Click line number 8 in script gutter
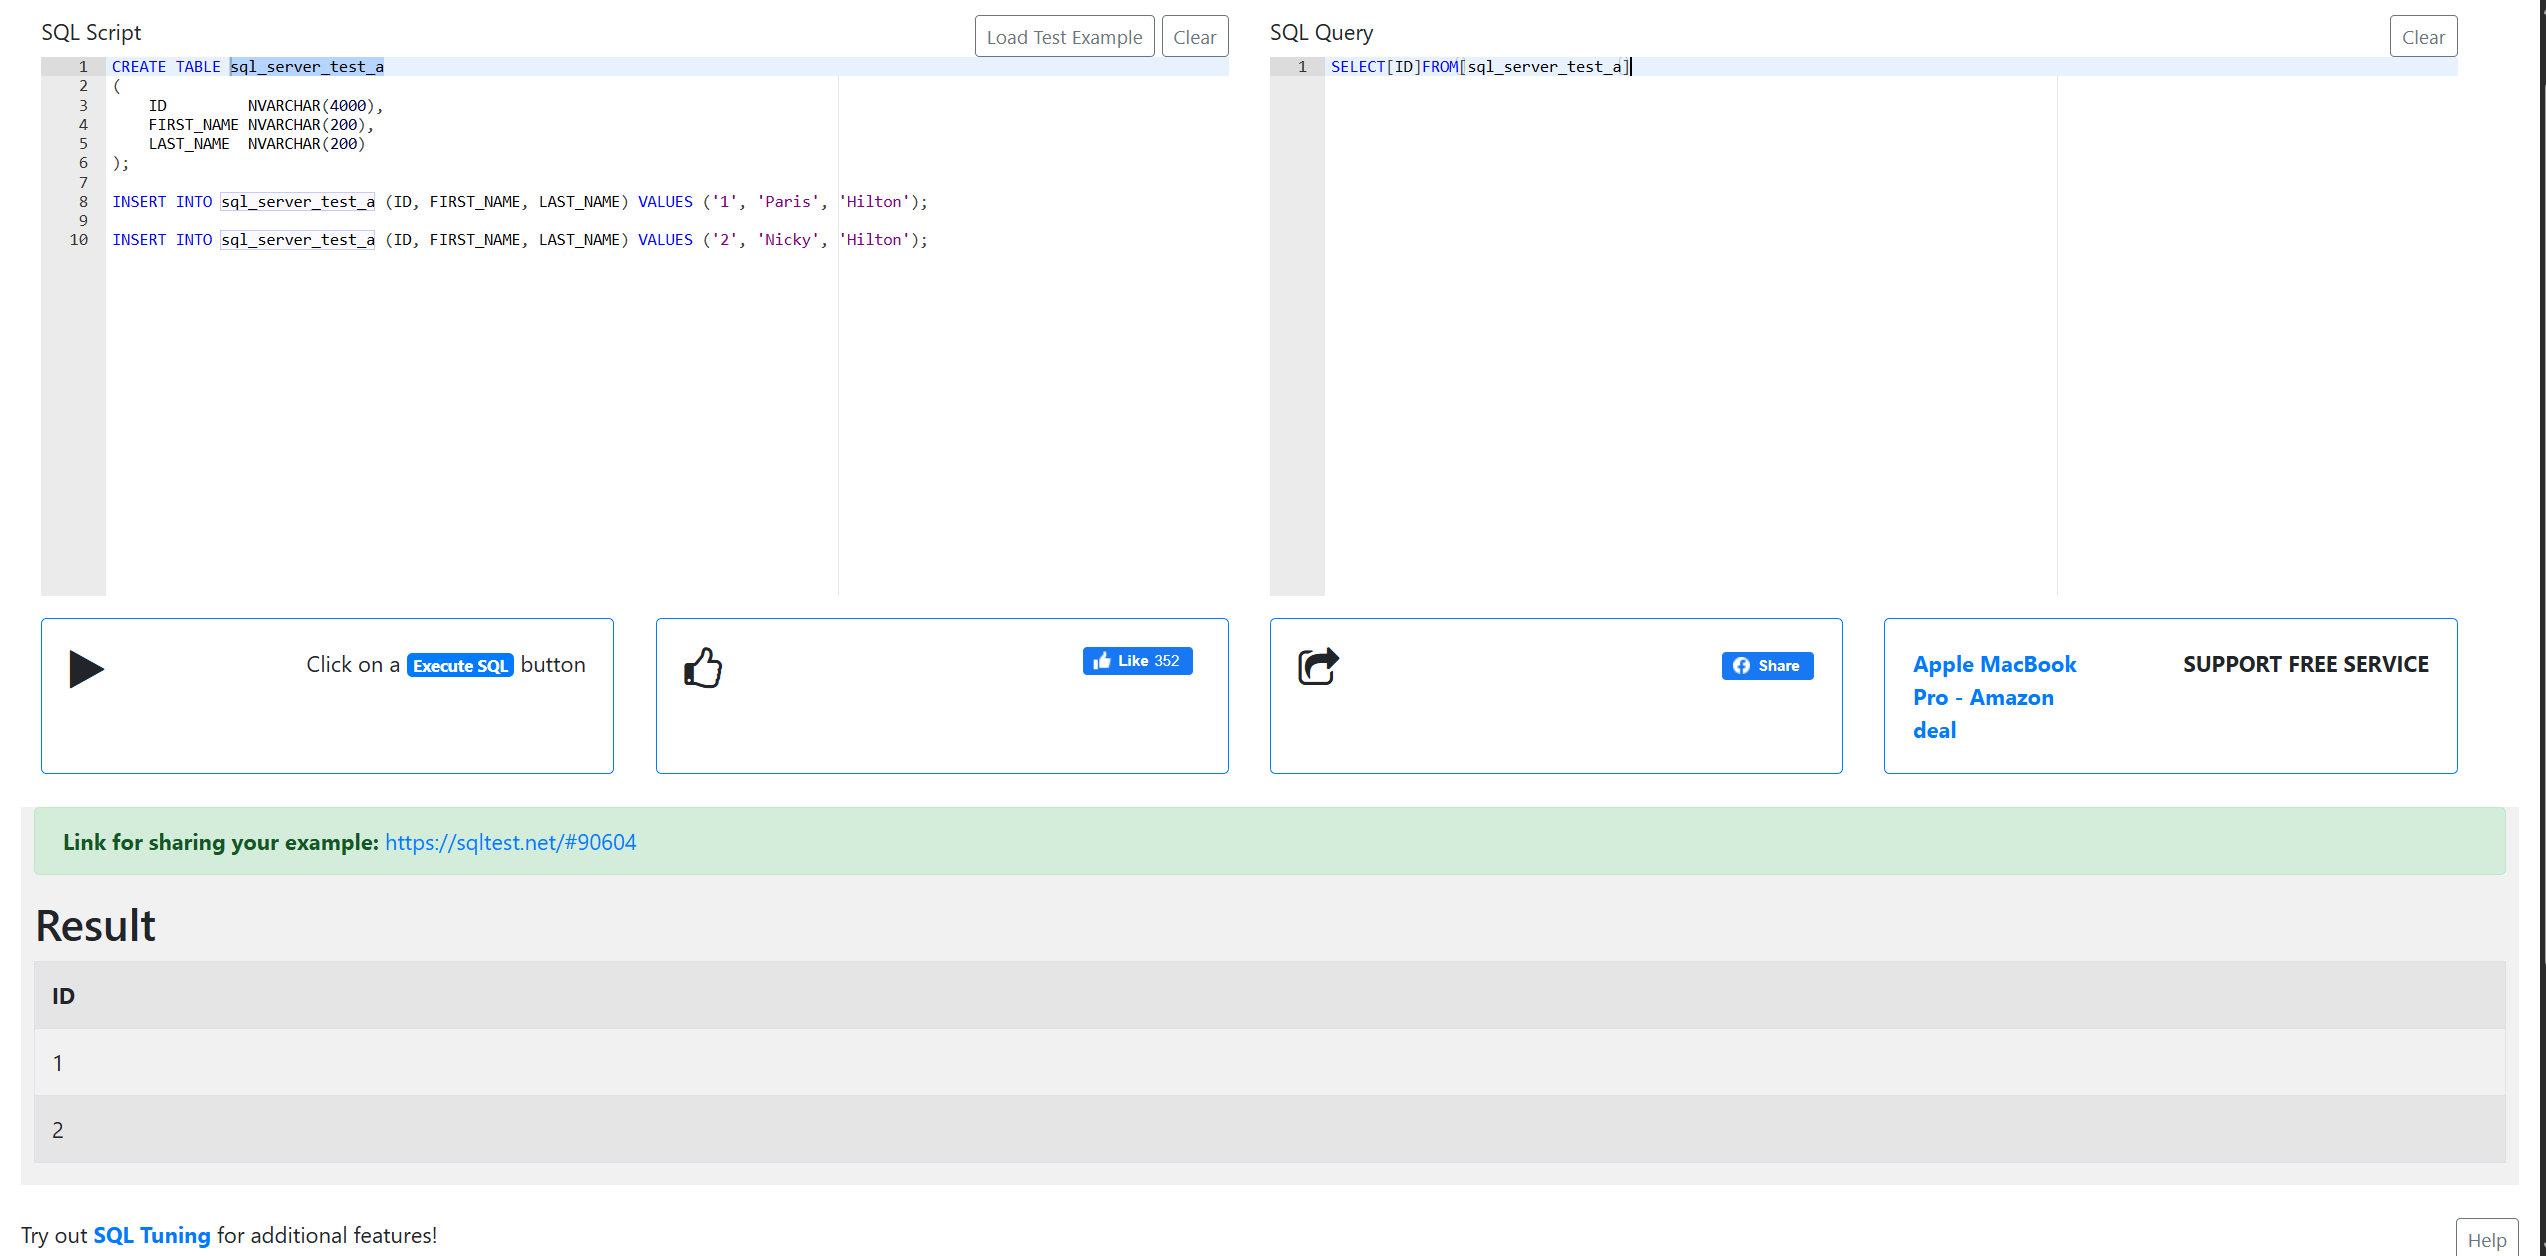The image size is (2546, 1256). 83,202
